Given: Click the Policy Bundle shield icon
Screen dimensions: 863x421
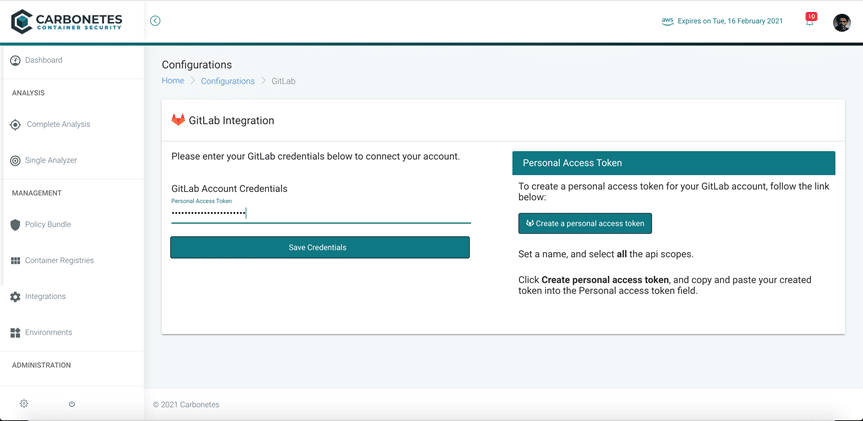Looking at the screenshot, I should pyautogui.click(x=15, y=225).
